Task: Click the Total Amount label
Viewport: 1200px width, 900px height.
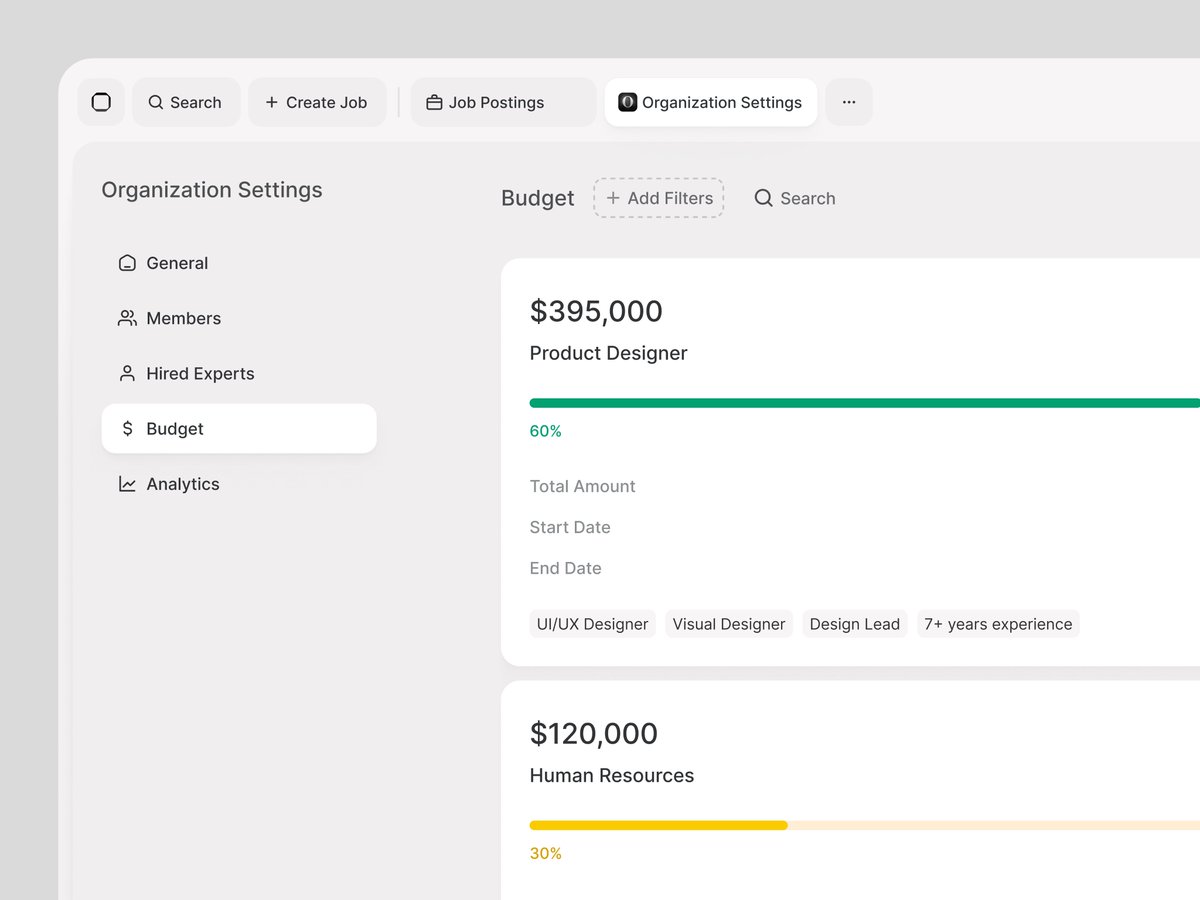Action: (x=583, y=486)
